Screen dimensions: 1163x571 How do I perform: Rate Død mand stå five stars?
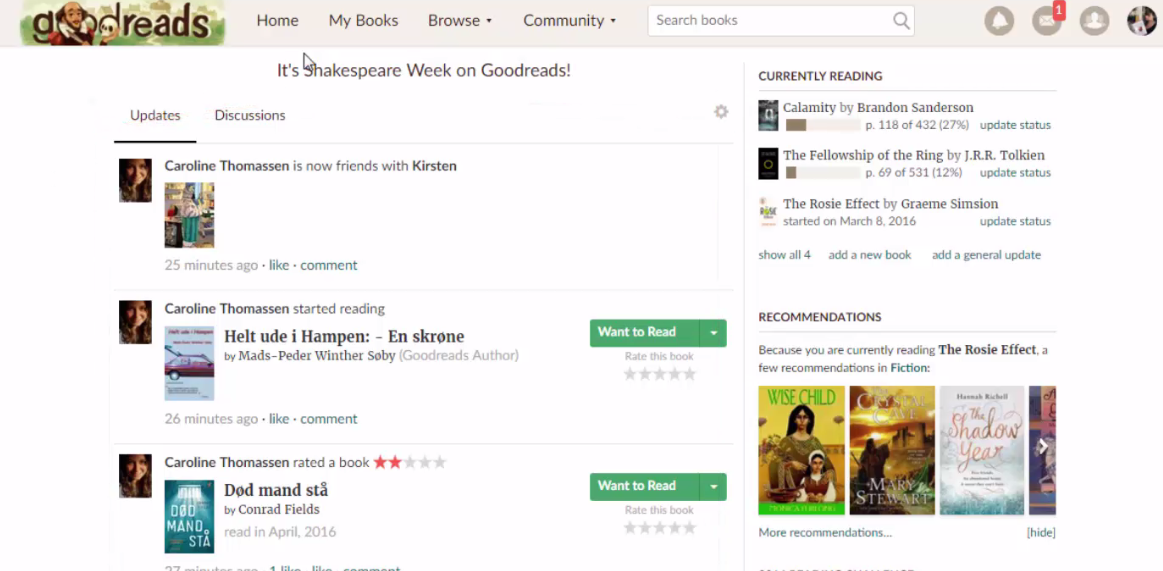[690, 527]
